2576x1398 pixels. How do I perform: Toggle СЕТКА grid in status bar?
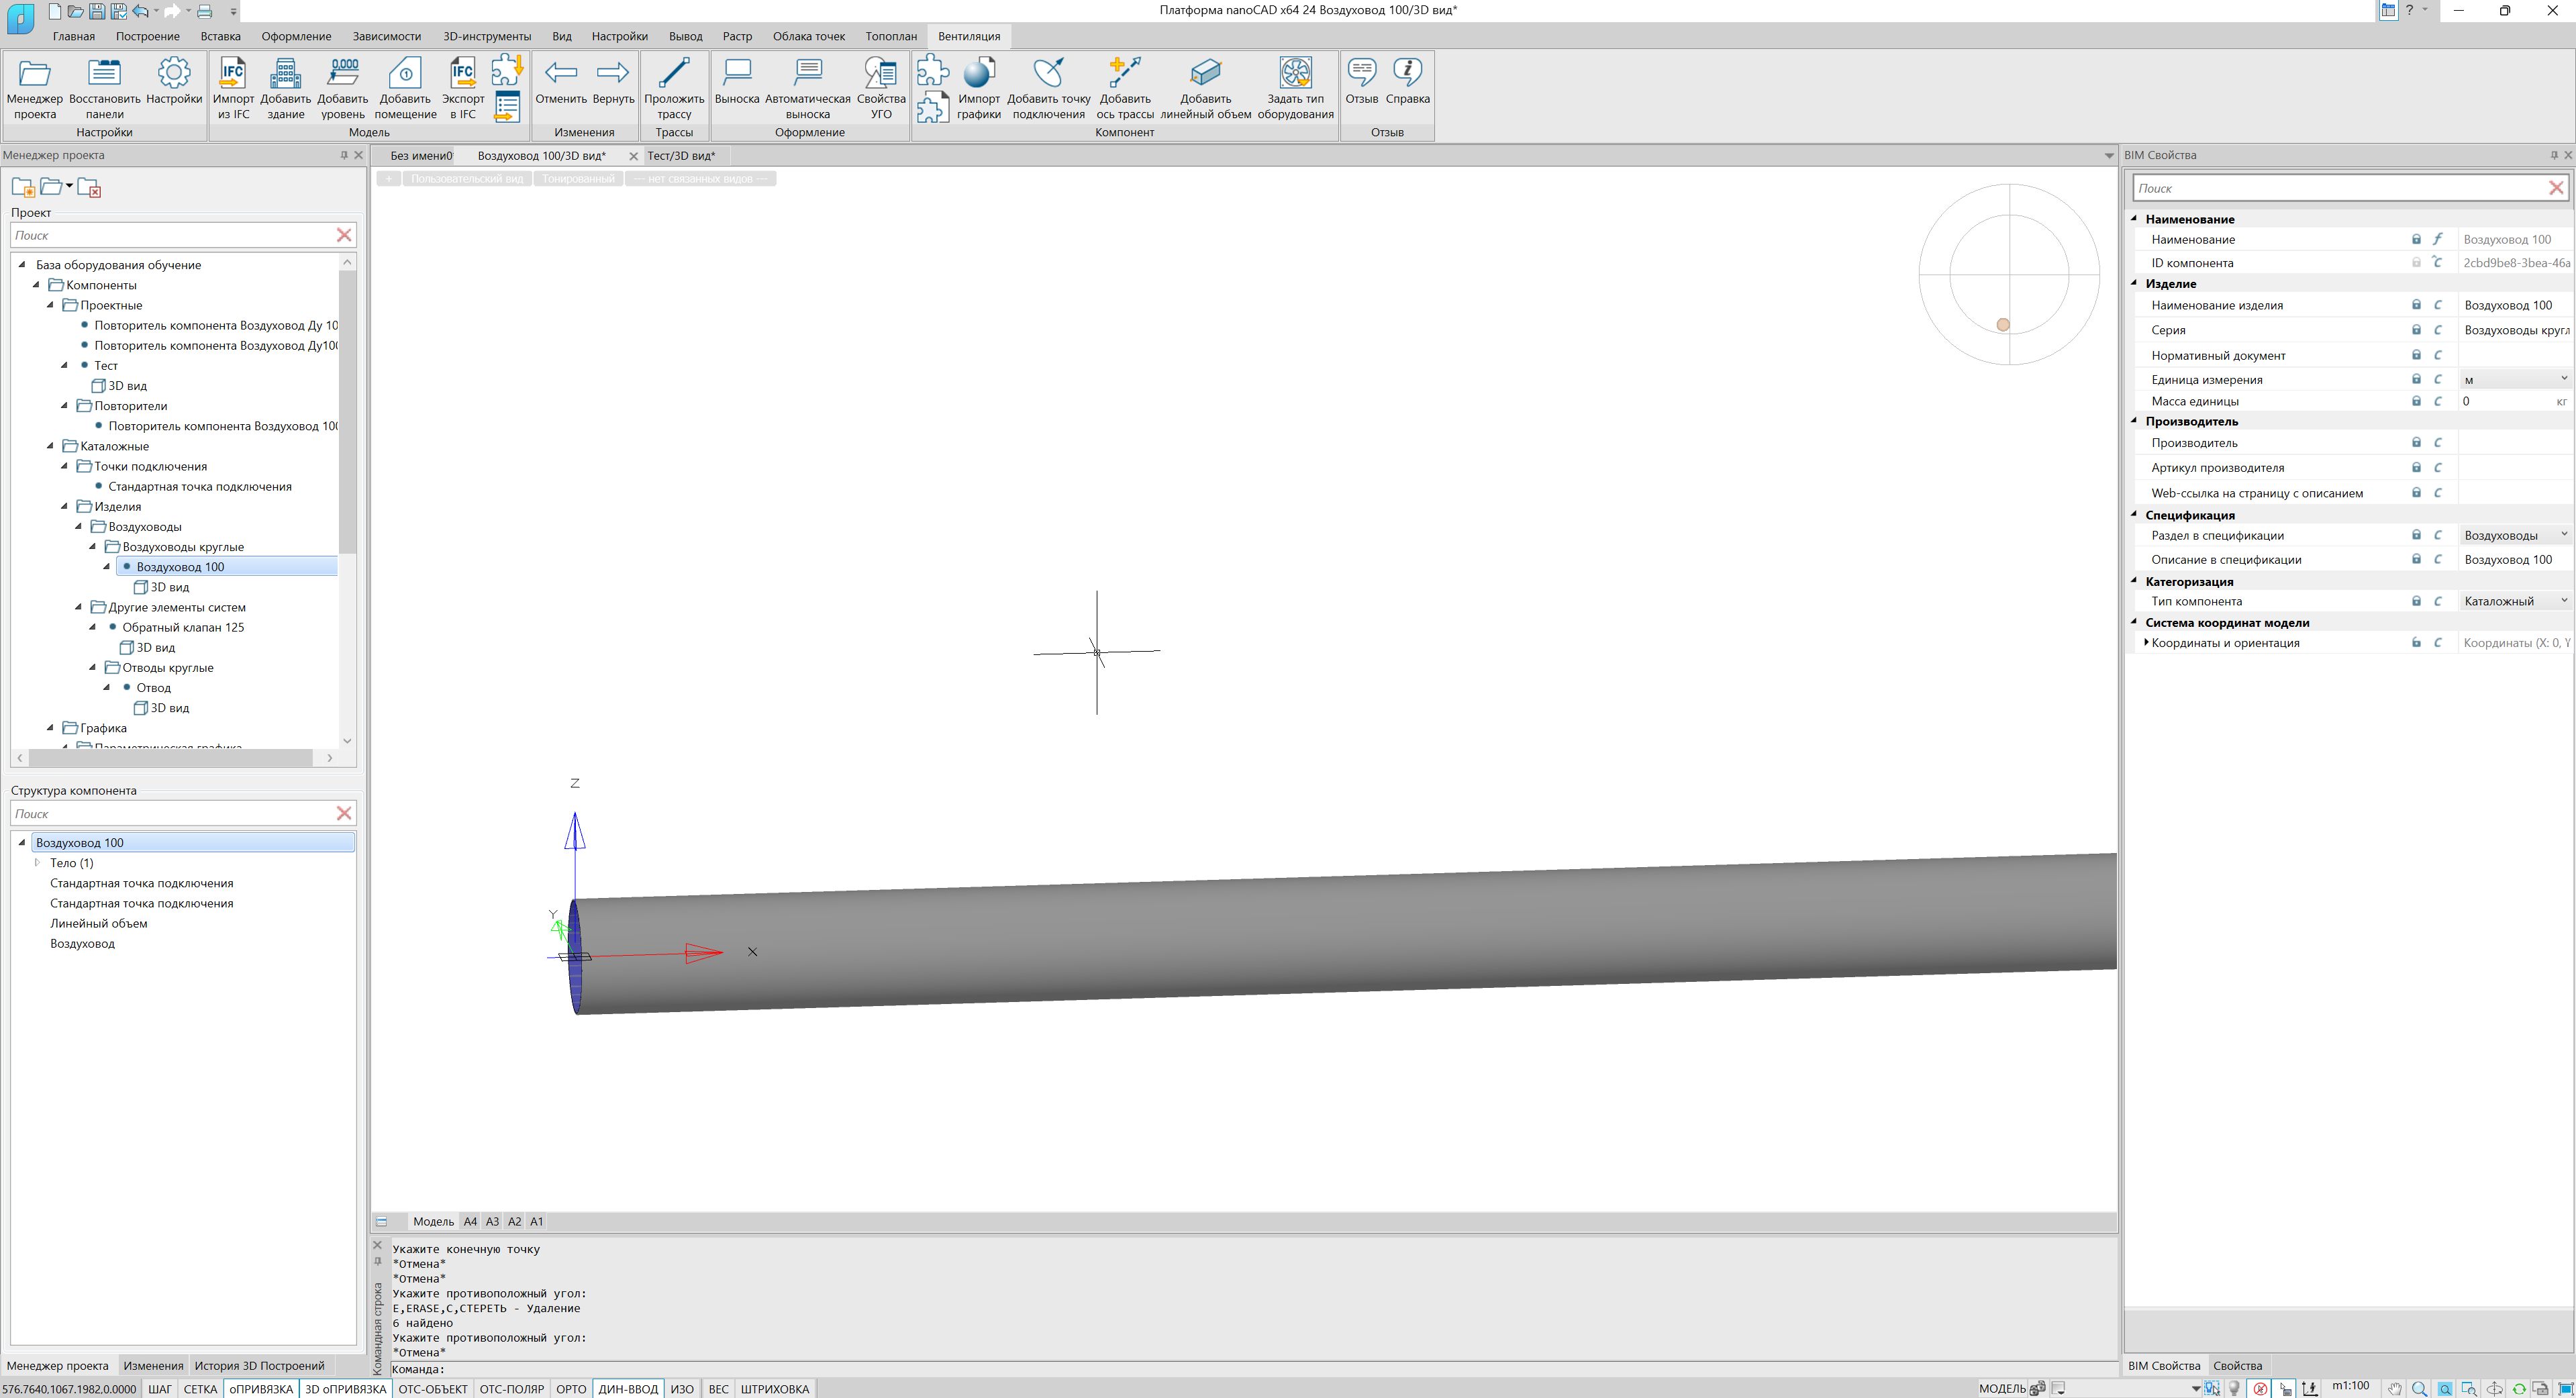tap(200, 1389)
